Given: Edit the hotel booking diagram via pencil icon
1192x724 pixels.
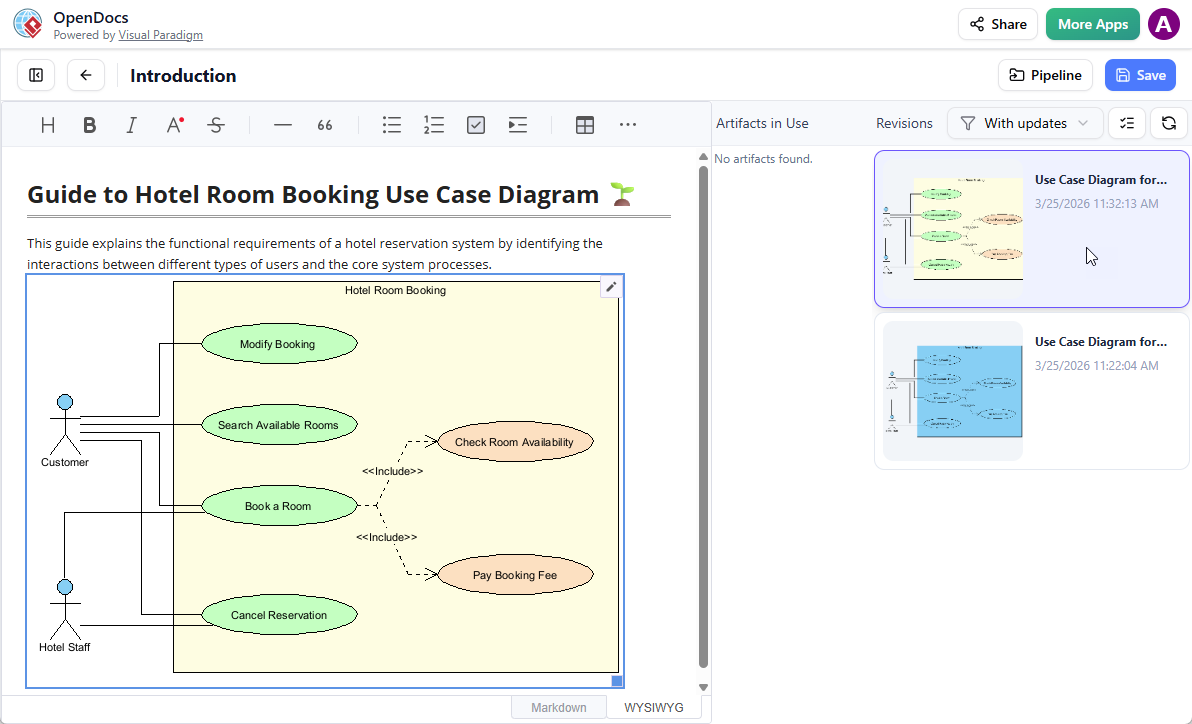Looking at the screenshot, I should 611,286.
